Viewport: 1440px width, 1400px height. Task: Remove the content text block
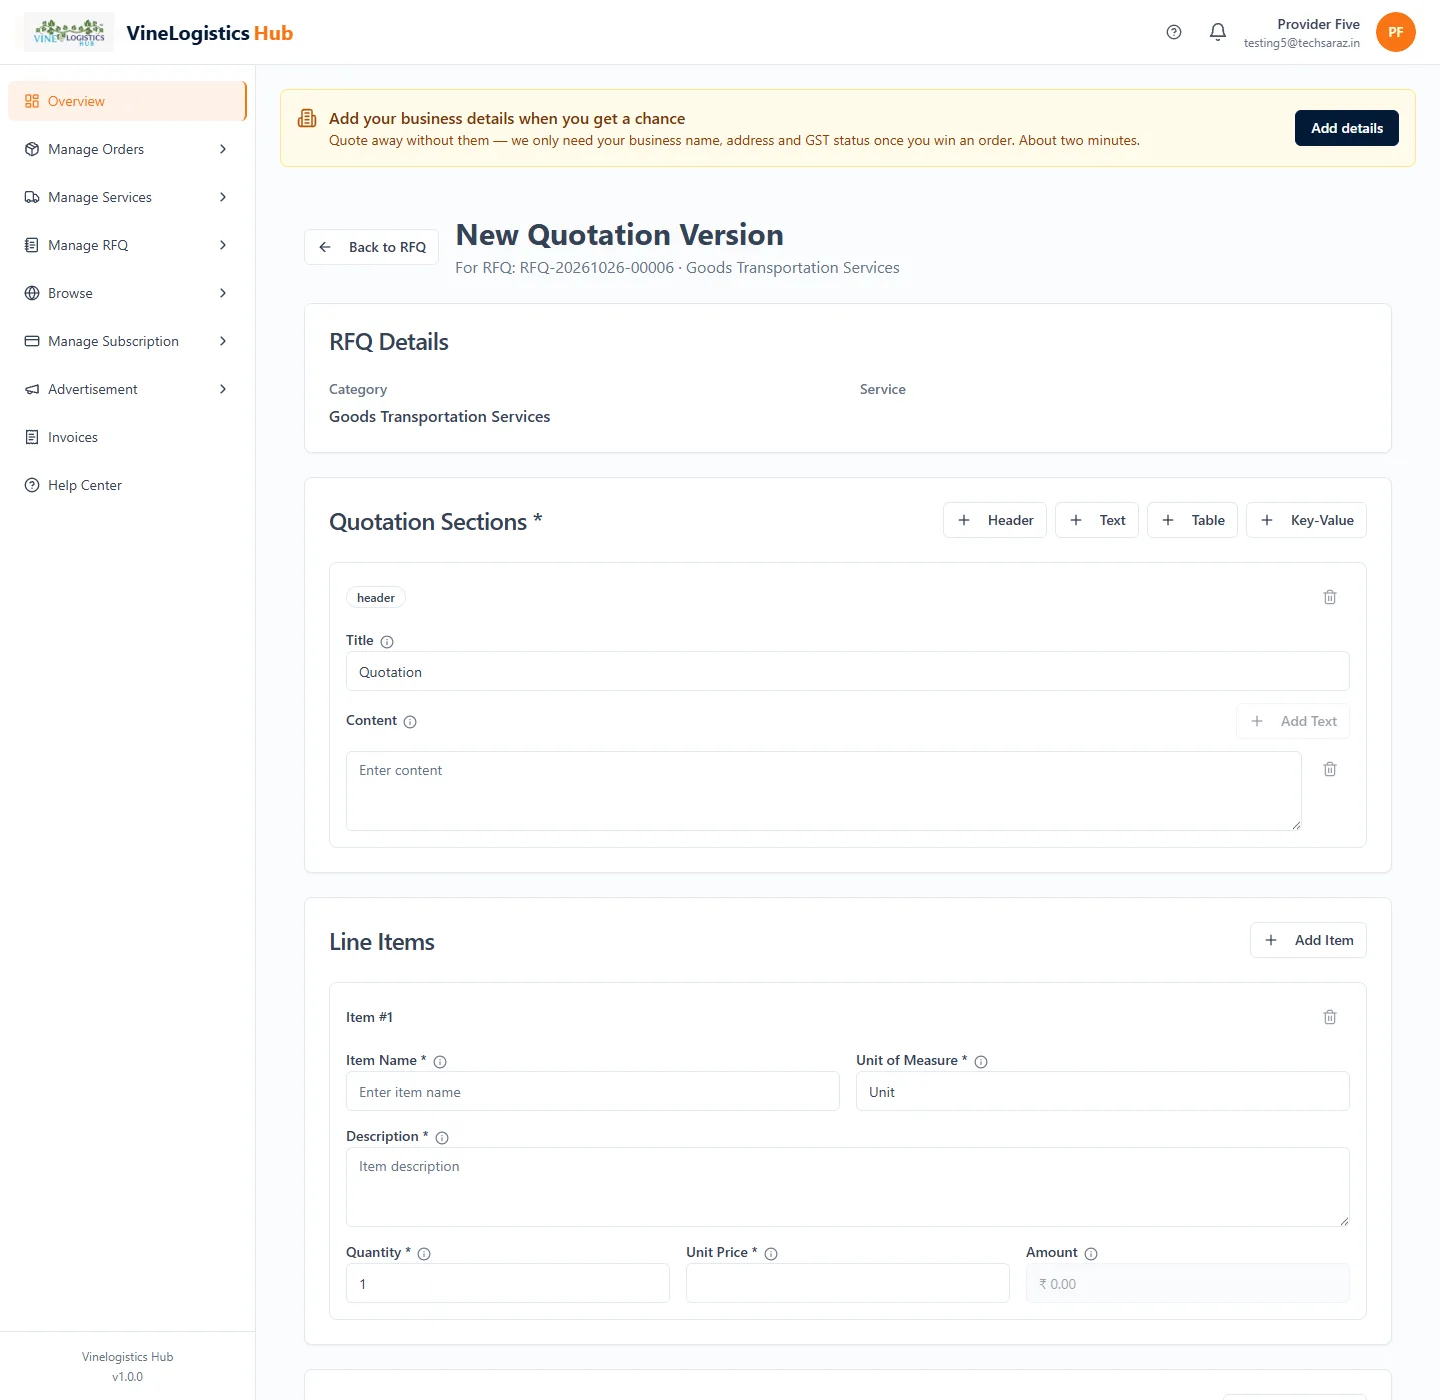[x=1330, y=769]
